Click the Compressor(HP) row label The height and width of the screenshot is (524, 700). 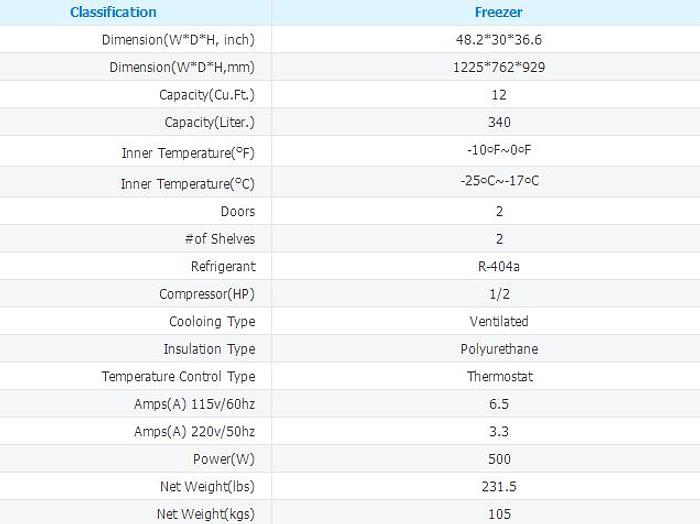(207, 294)
